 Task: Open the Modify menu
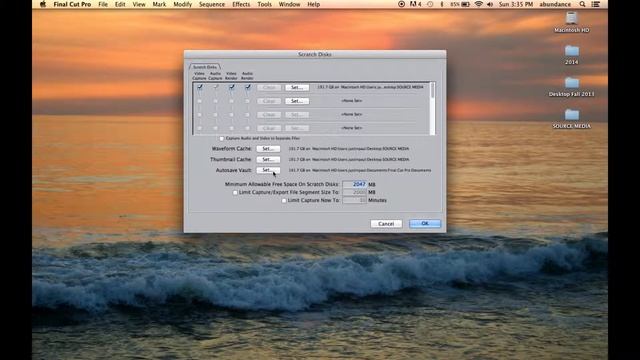pos(182,4)
